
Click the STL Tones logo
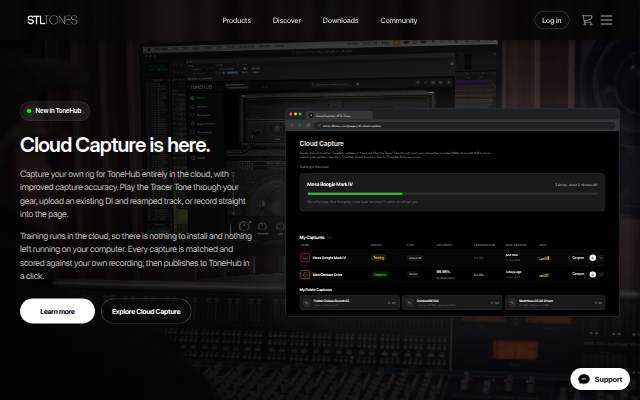pos(52,20)
